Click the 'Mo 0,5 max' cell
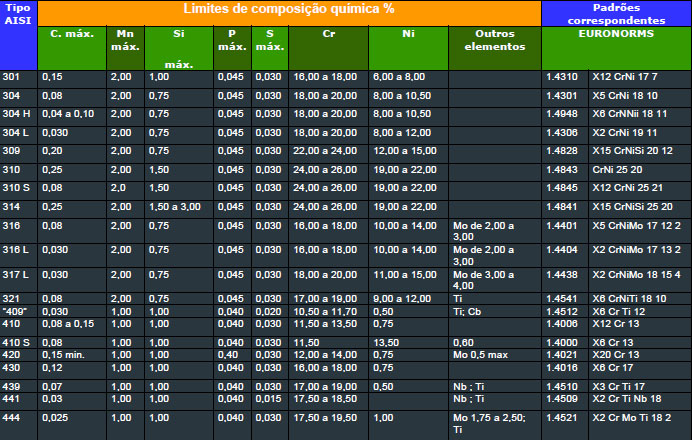692x440 pixels. tap(482, 354)
